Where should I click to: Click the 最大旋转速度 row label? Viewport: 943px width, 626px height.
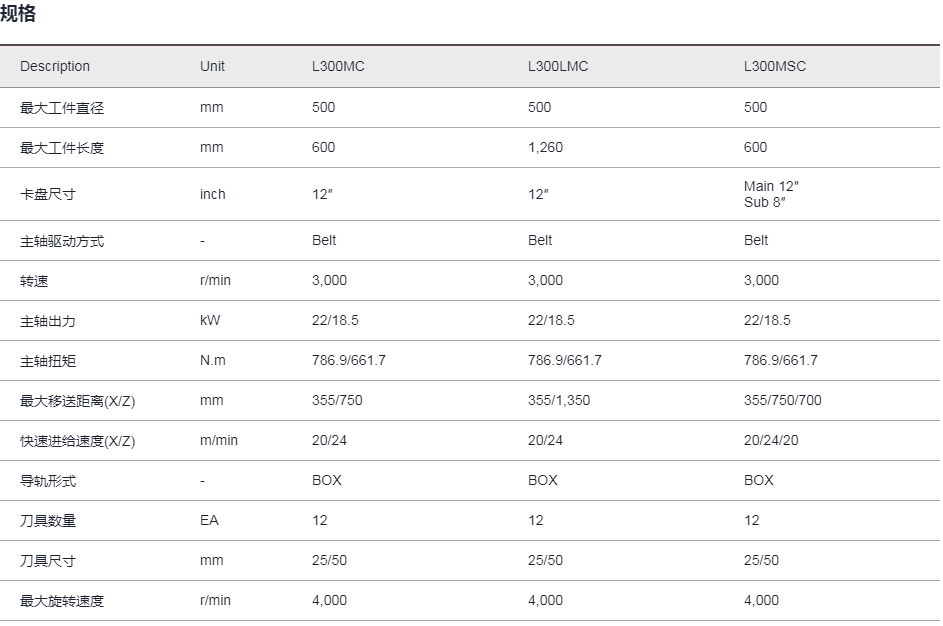click(x=62, y=601)
